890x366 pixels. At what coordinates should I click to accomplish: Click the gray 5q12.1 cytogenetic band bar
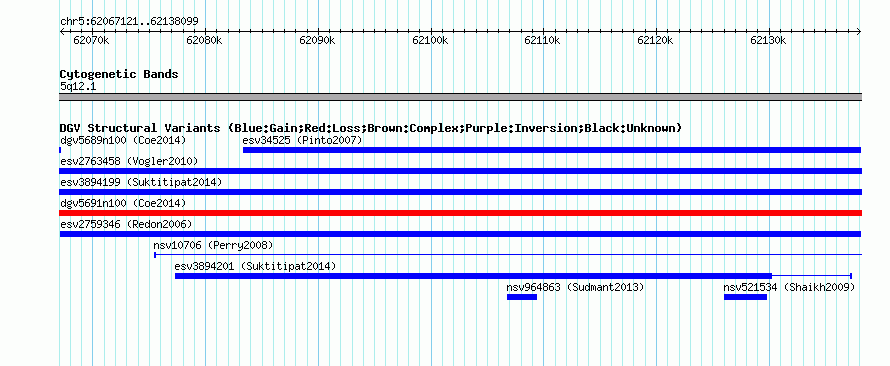[x=460, y=97]
